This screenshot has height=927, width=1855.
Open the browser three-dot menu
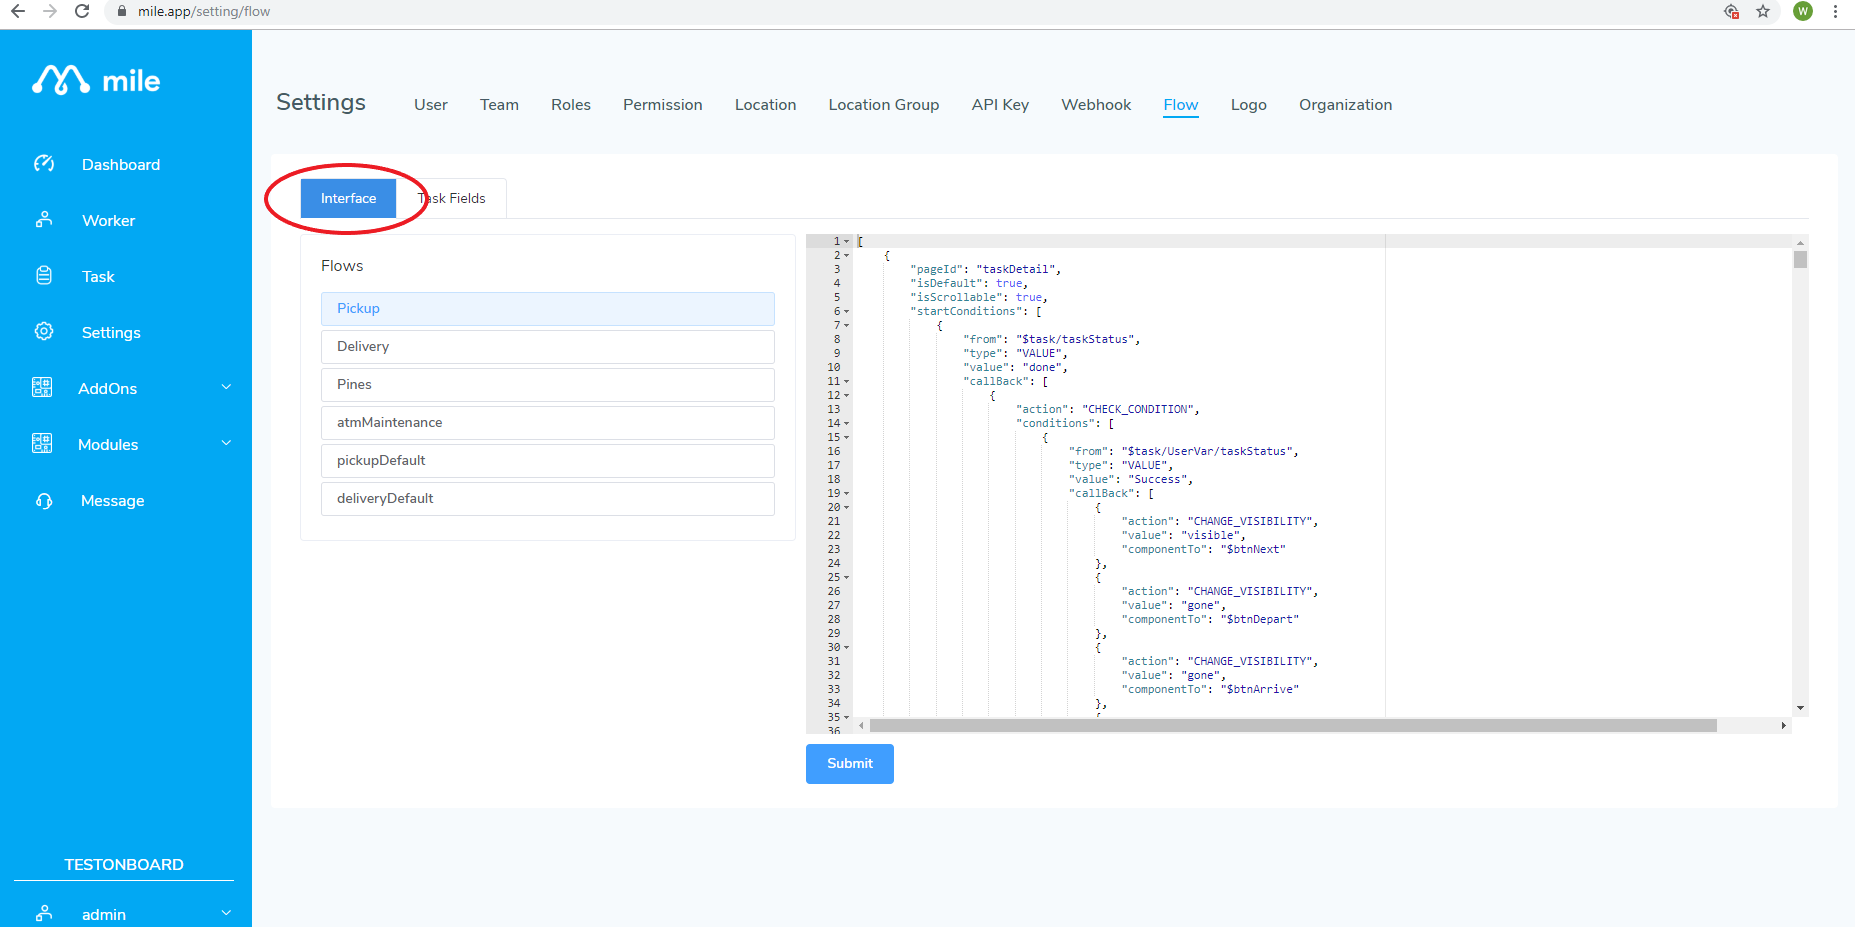tap(1835, 11)
